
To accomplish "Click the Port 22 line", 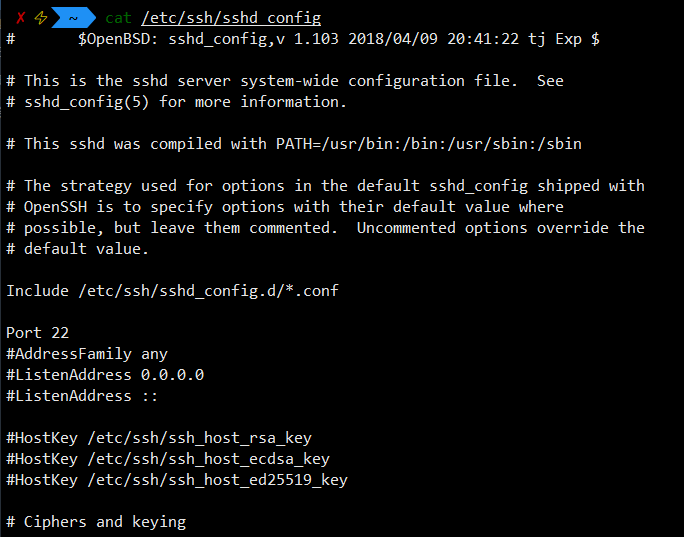I will coord(38,333).
